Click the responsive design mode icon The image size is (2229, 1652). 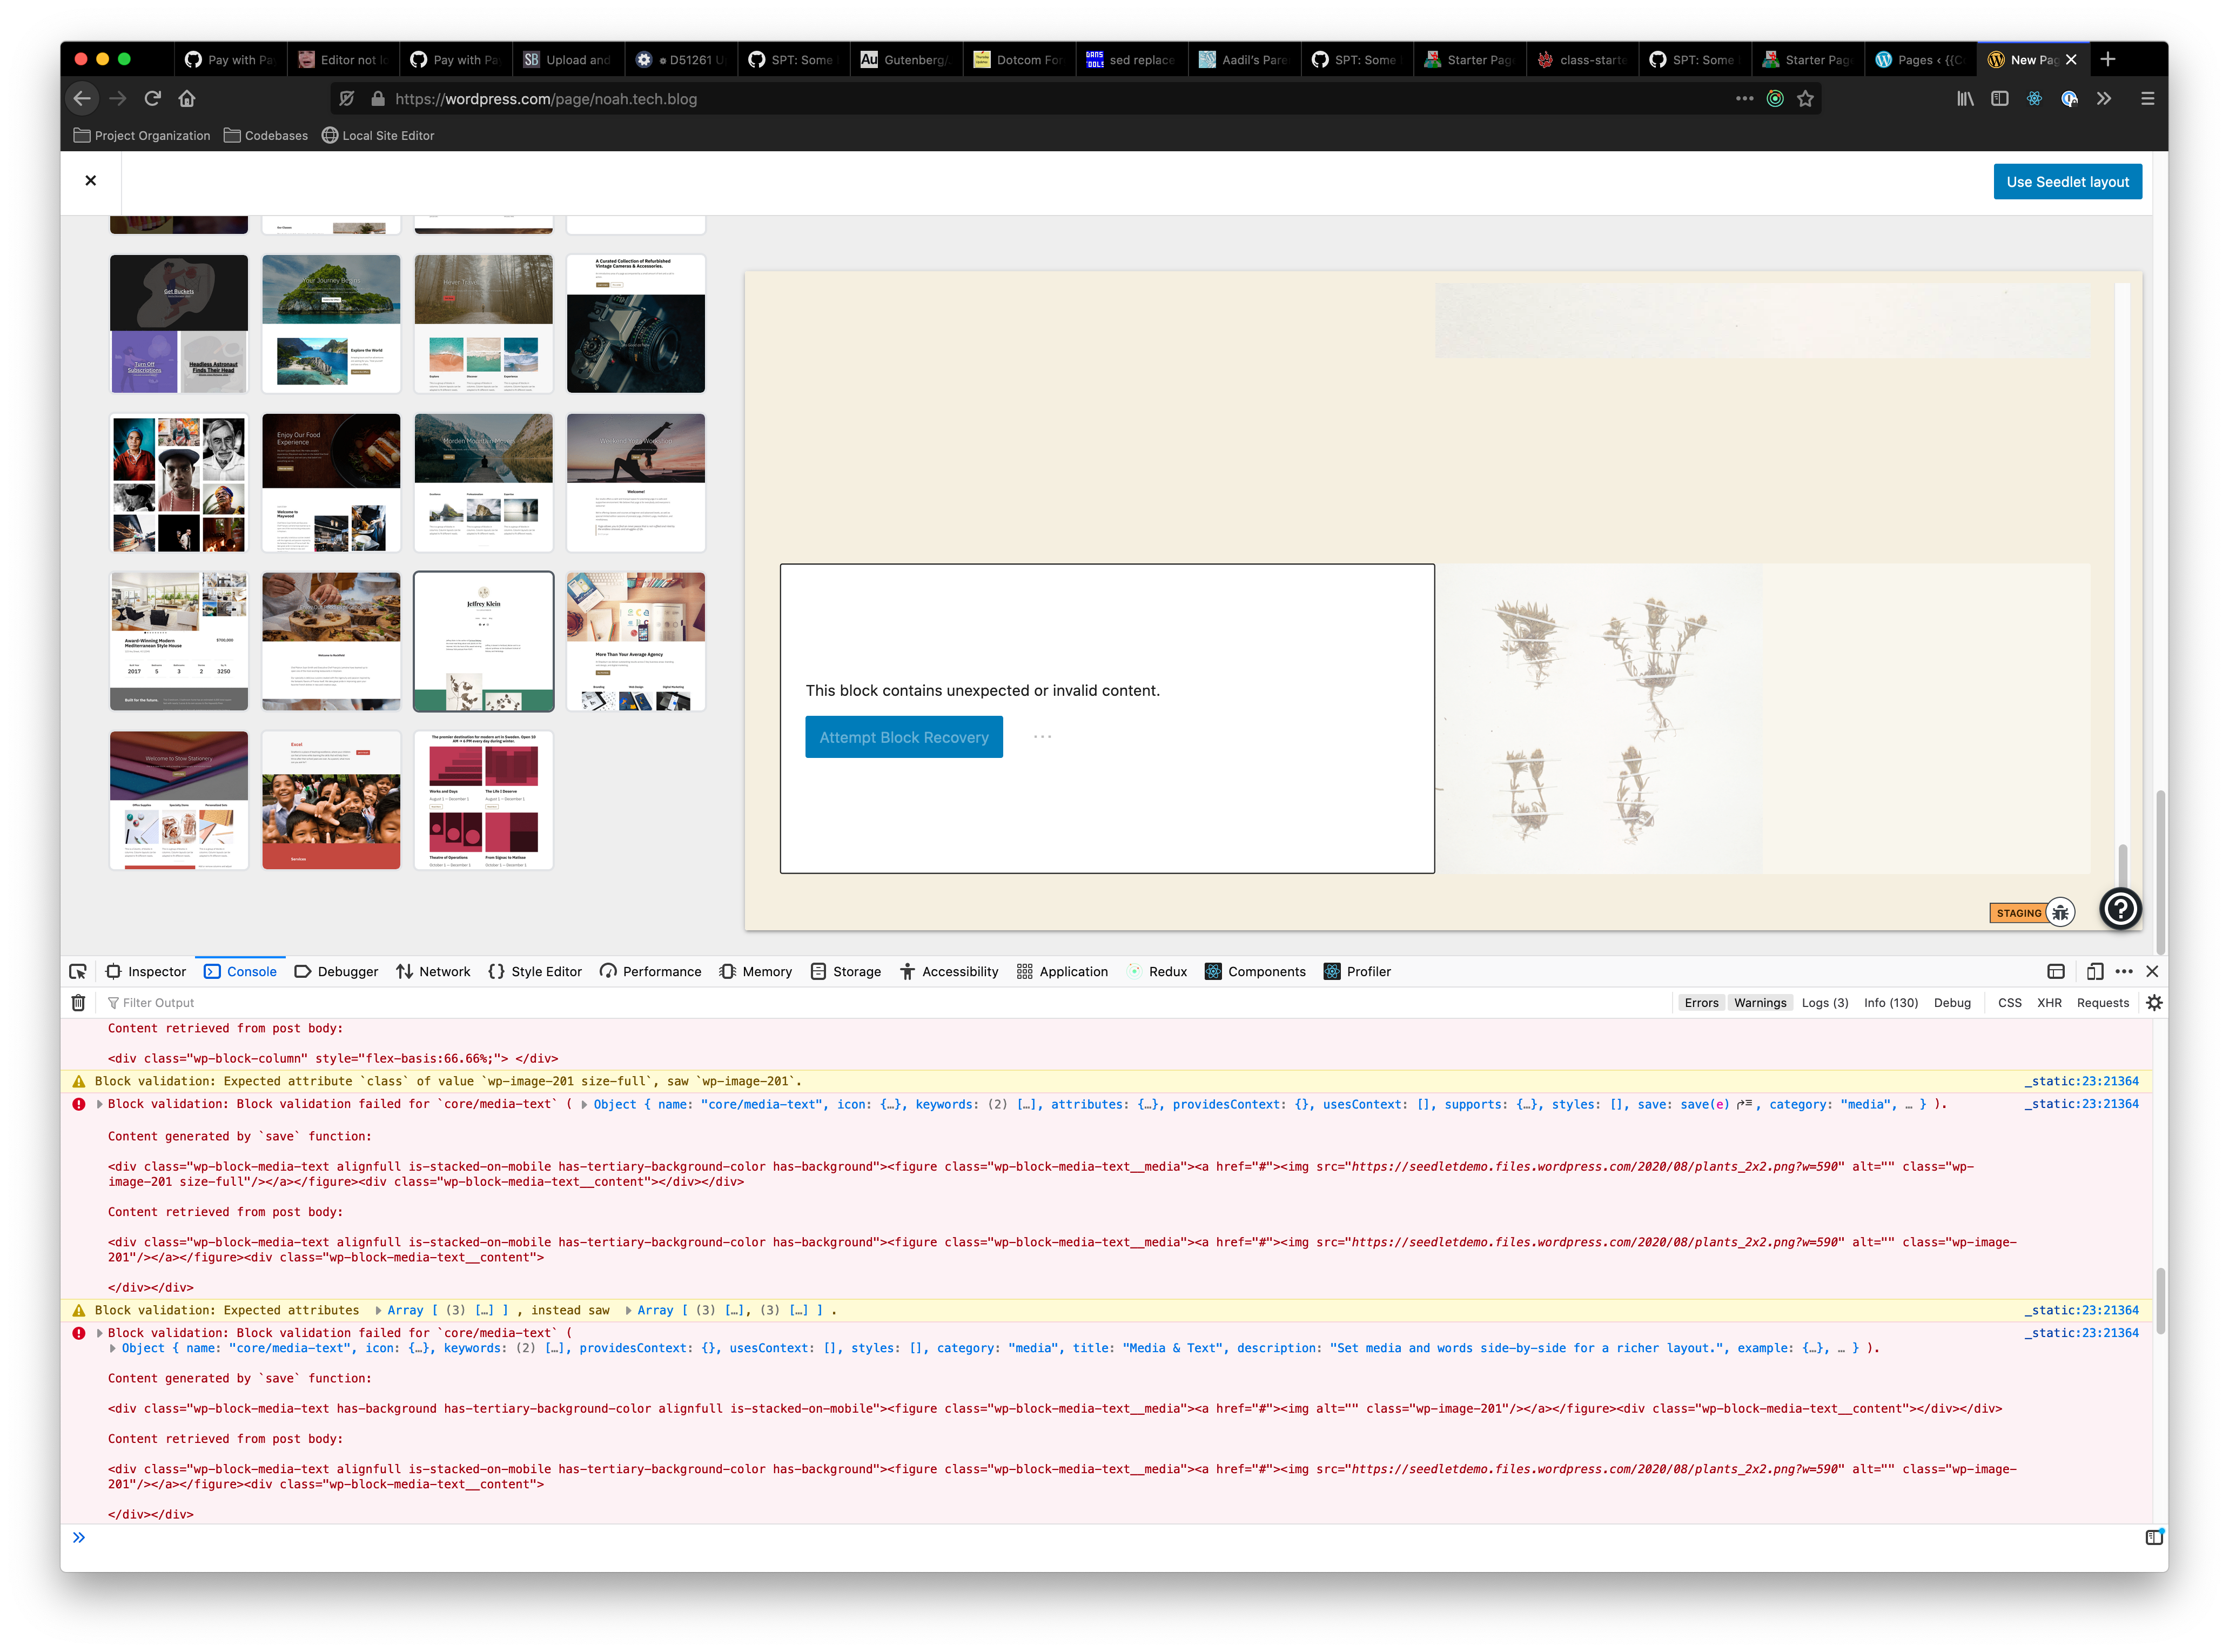[x=2094, y=971]
